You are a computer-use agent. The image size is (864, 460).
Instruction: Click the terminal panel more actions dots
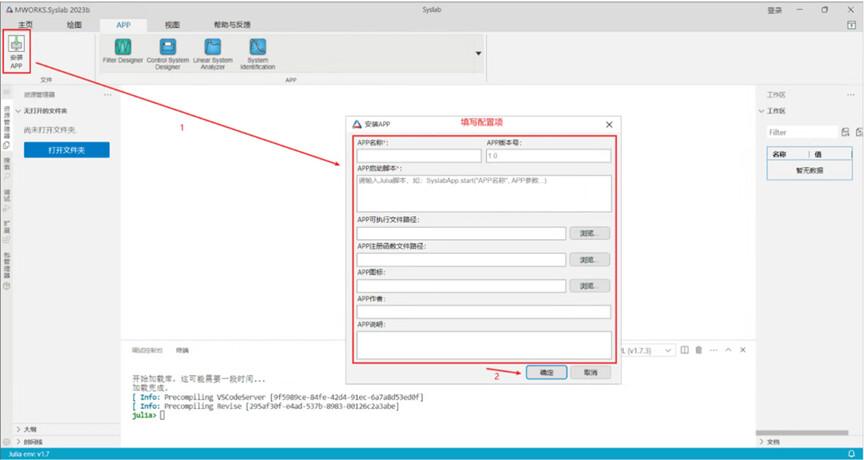click(x=714, y=350)
